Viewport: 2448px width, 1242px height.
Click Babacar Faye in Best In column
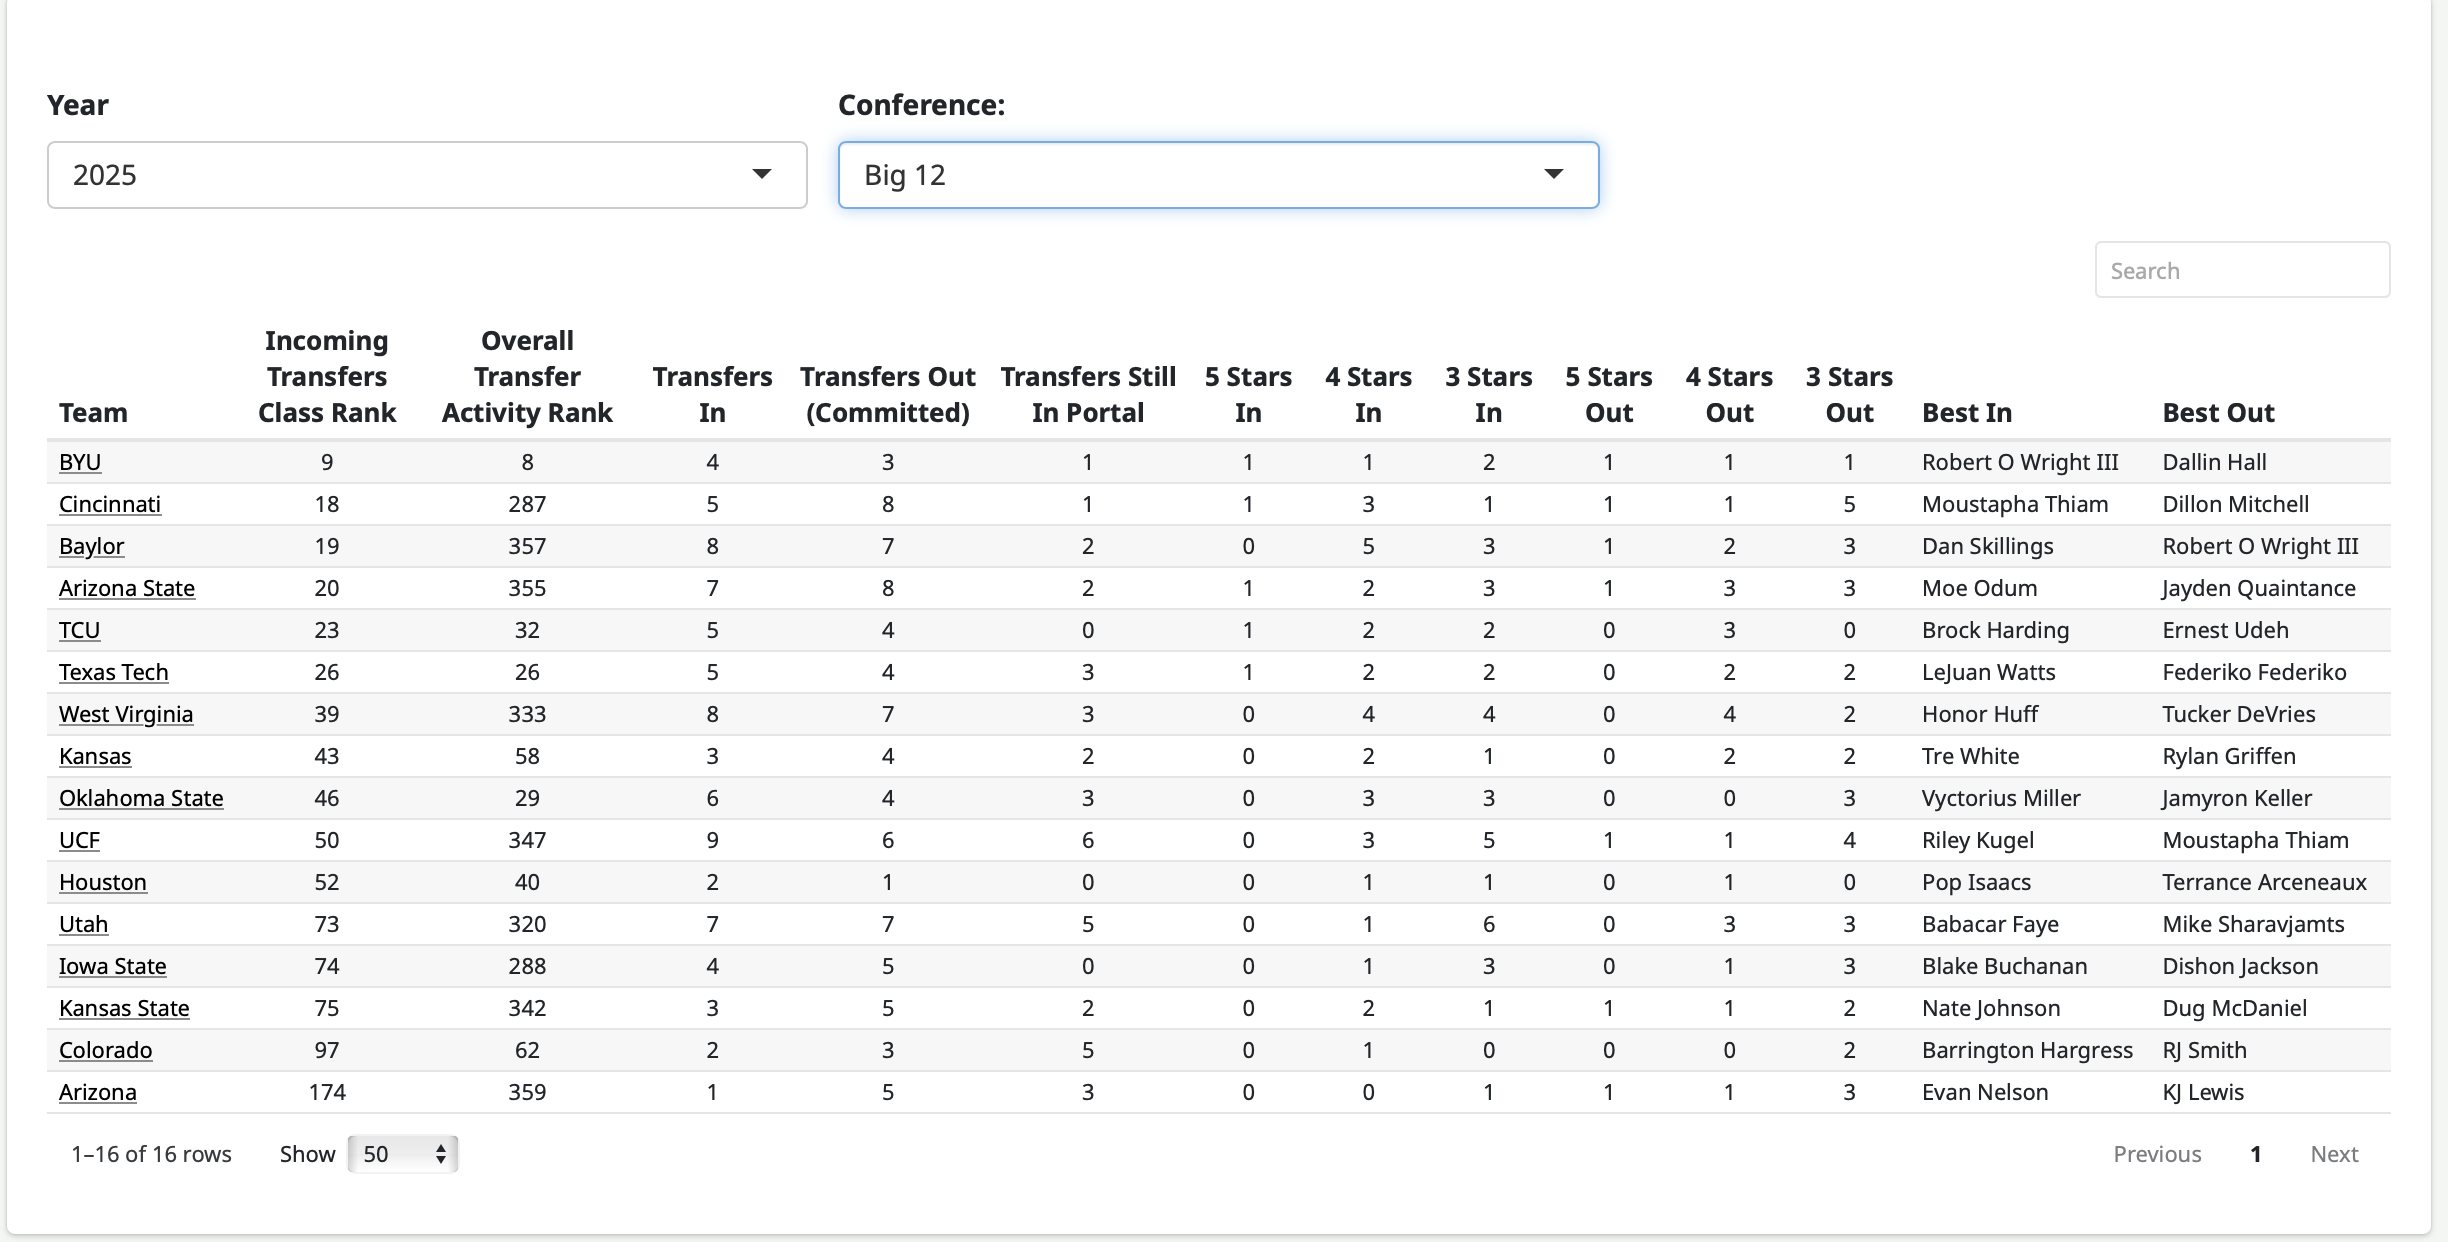coord(1990,924)
